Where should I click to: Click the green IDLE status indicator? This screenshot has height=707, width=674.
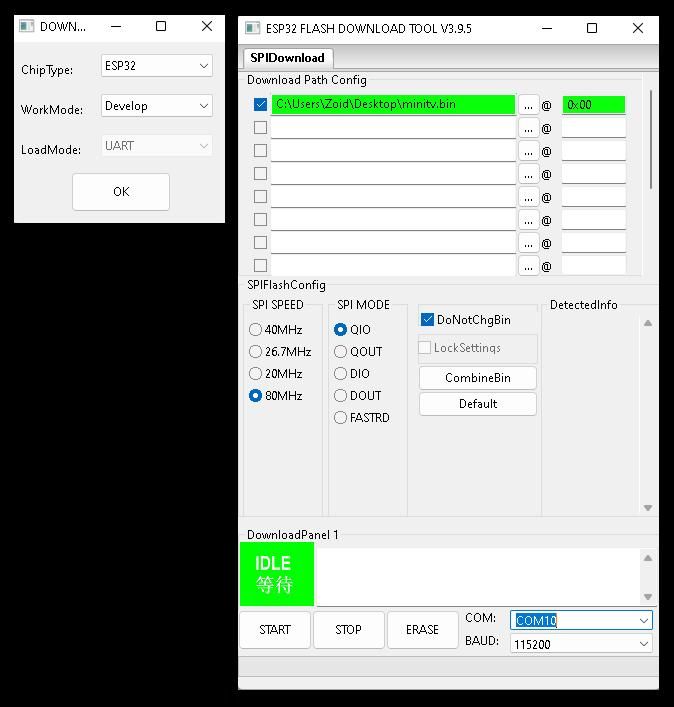[x=277, y=574]
